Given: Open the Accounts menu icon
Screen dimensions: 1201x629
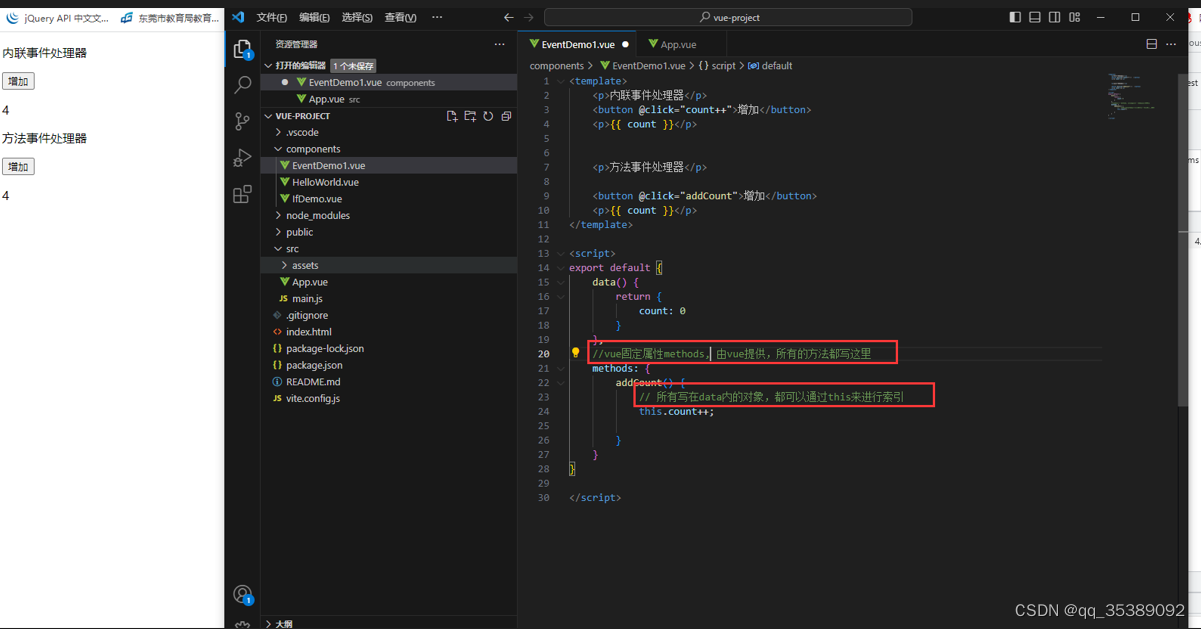Looking at the screenshot, I should [242, 595].
